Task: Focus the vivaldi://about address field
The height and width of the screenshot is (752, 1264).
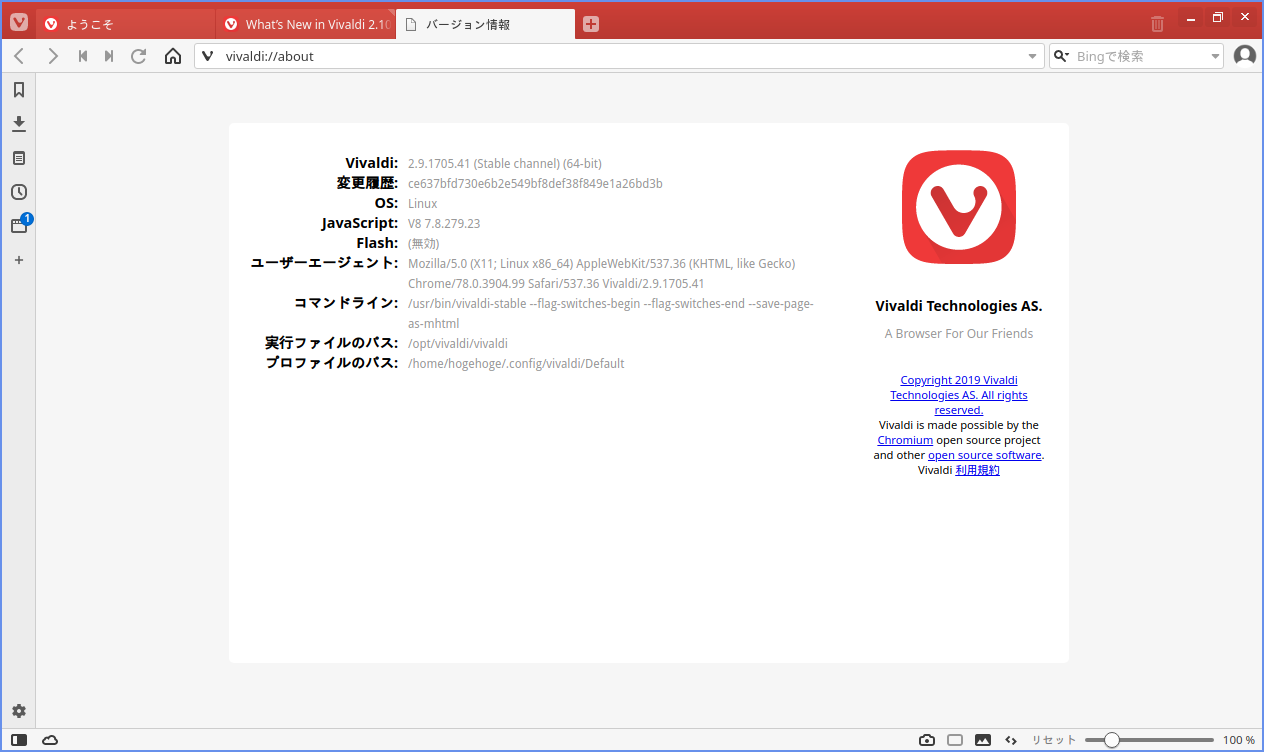Action: coord(620,56)
